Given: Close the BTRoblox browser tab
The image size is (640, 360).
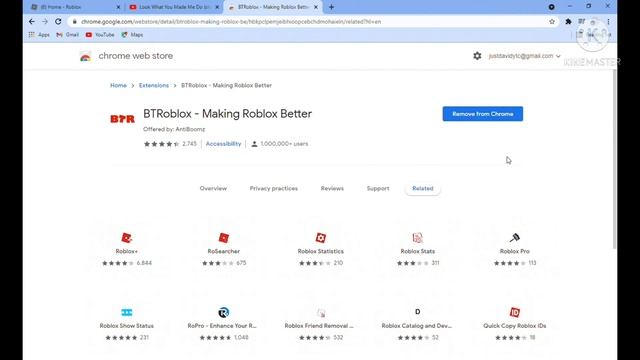Looking at the screenshot, I should point(316,7).
